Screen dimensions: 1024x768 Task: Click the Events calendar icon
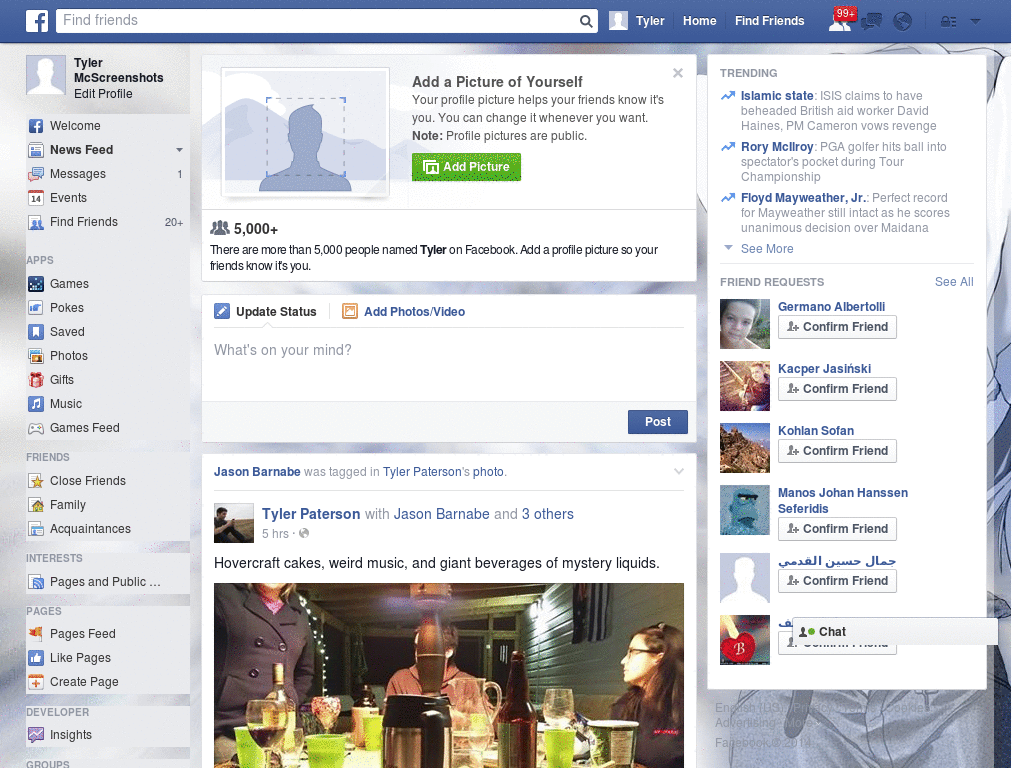point(36,198)
